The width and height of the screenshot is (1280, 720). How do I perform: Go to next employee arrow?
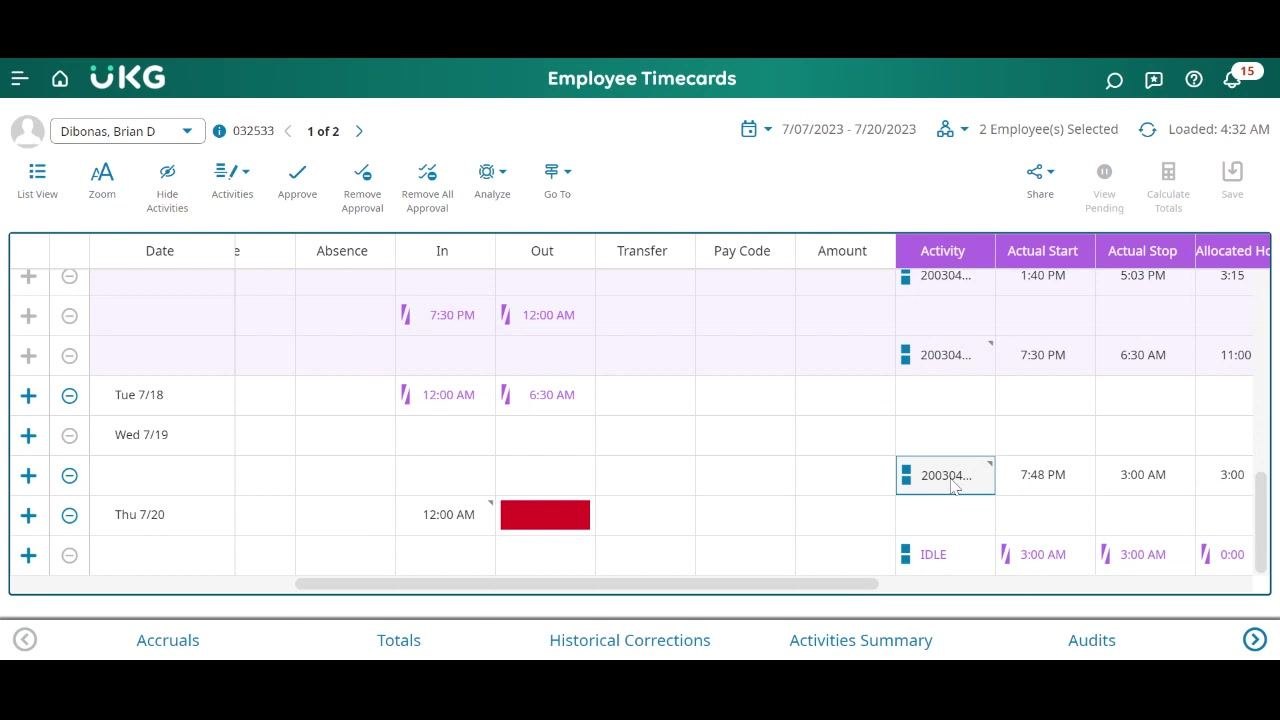[359, 131]
